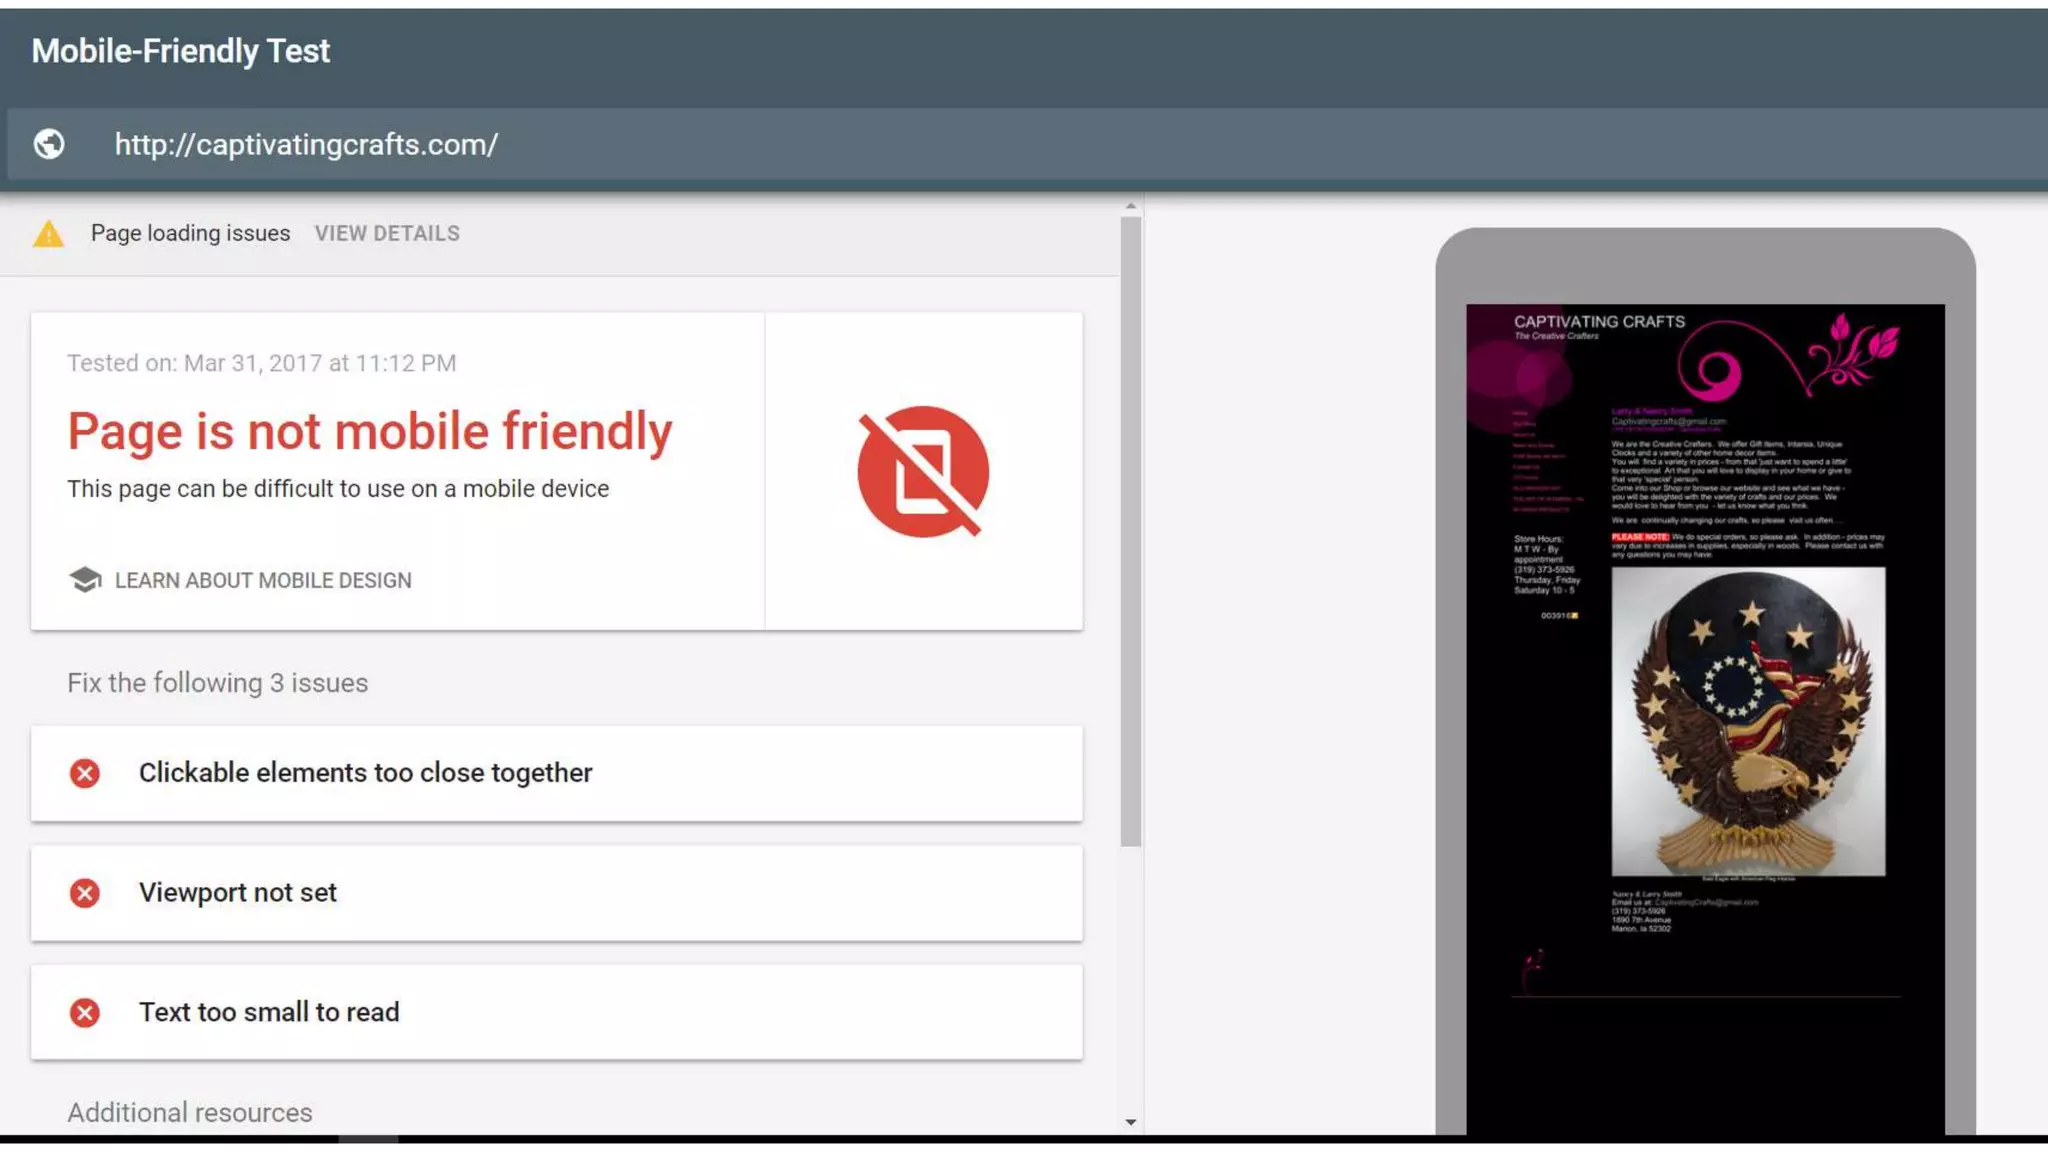Expand Clickable elements too close together issue
Viewport: 2048px width, 1152px height.
556,773
